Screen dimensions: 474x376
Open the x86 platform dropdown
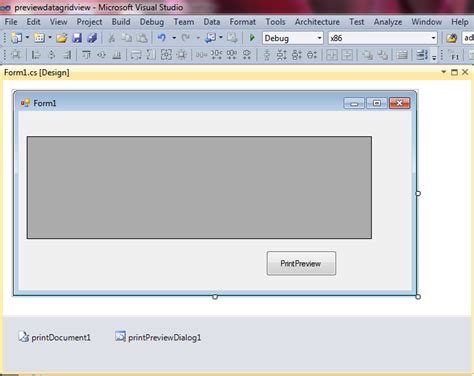point(383,38)
